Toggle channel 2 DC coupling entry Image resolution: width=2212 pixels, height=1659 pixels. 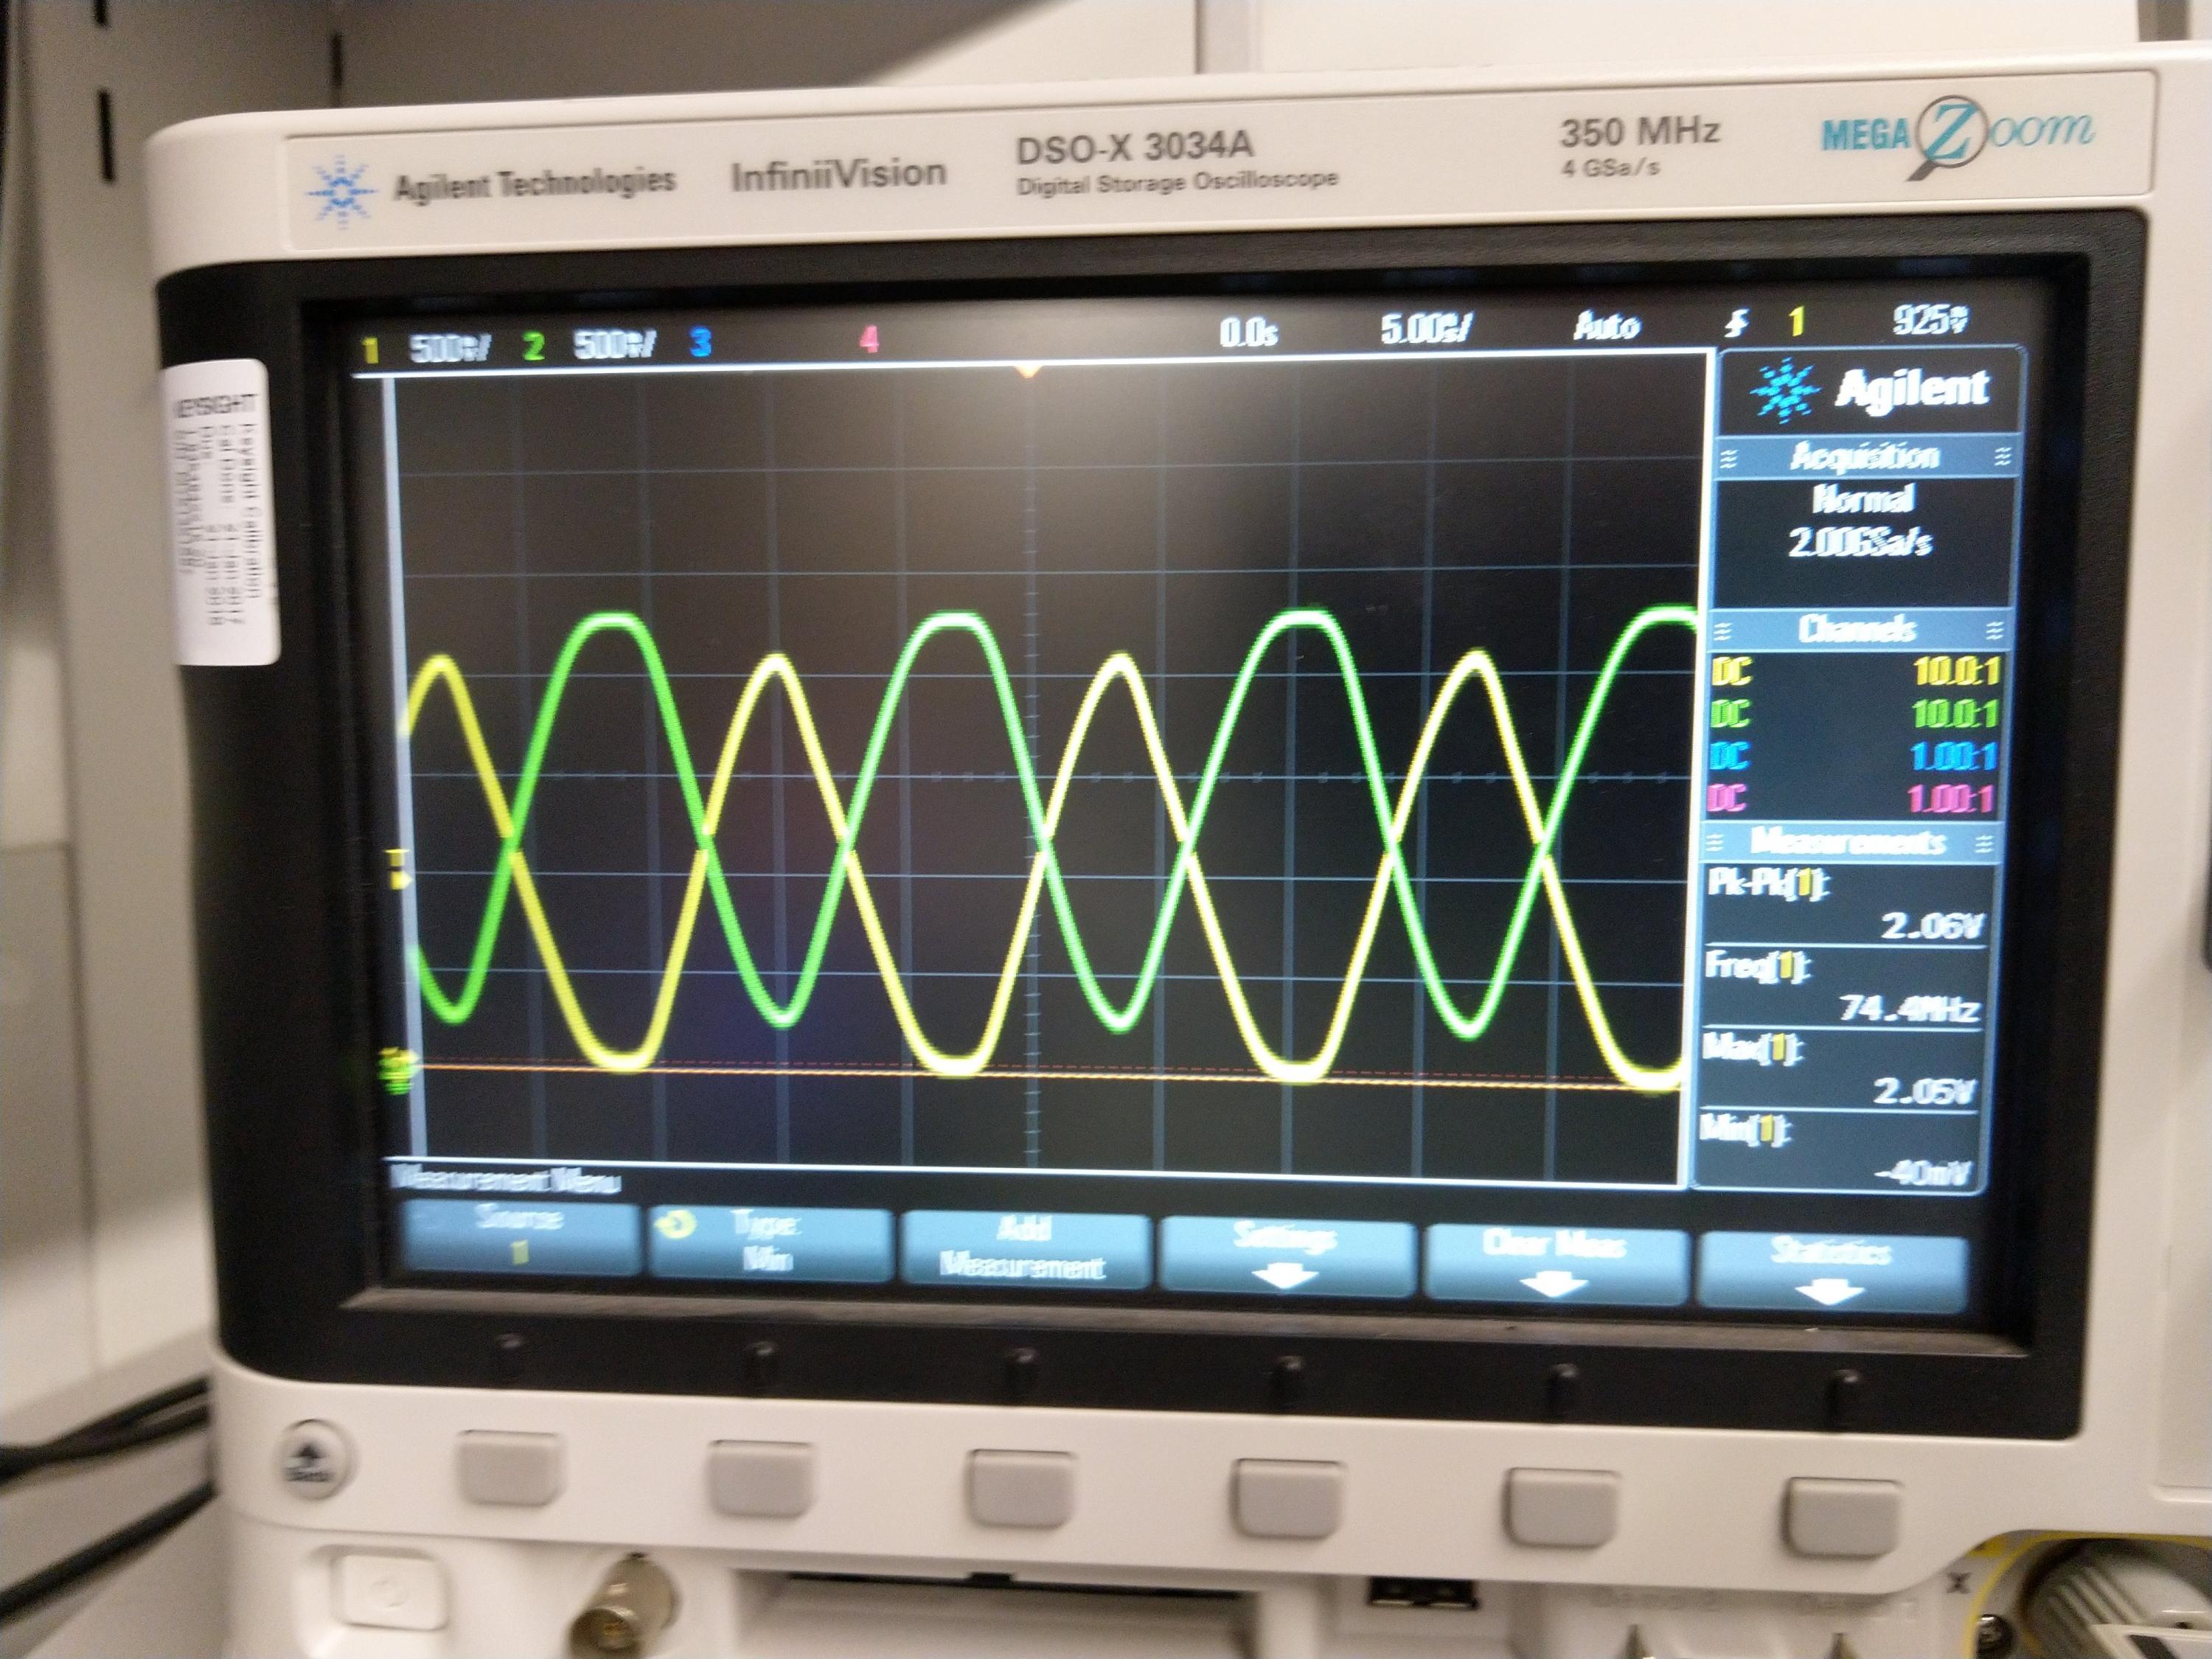(1731, 713)
